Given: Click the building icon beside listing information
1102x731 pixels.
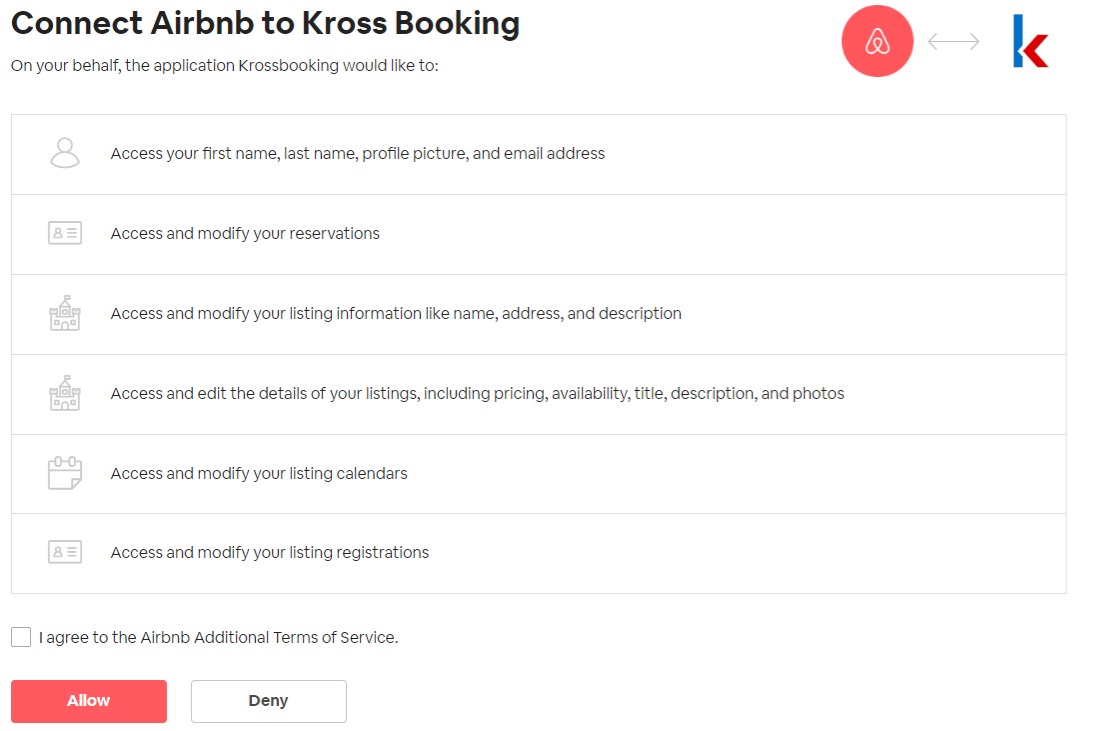Looking at the screenshot, I should 65,313.
